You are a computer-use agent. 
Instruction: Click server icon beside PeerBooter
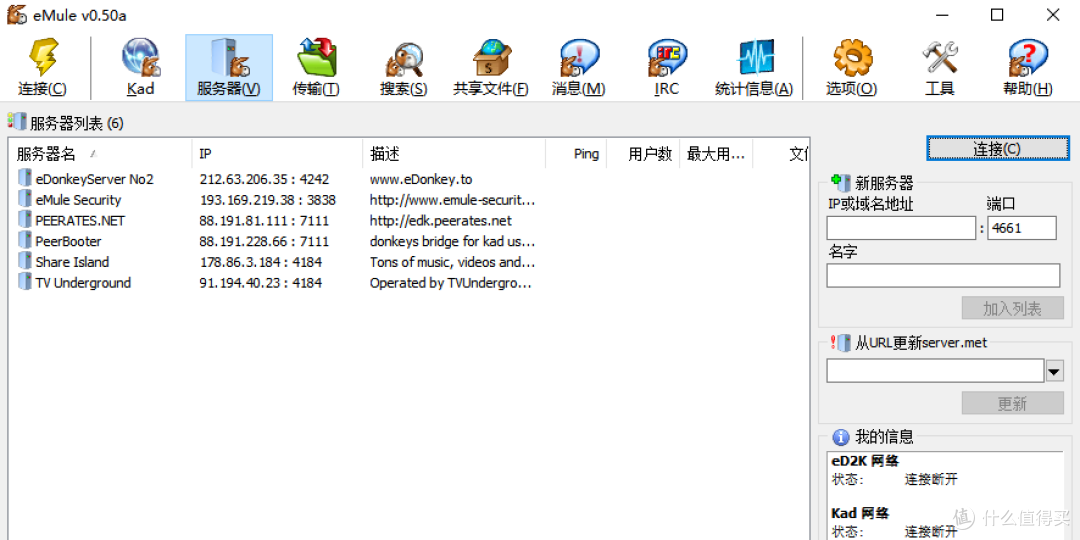25,241
